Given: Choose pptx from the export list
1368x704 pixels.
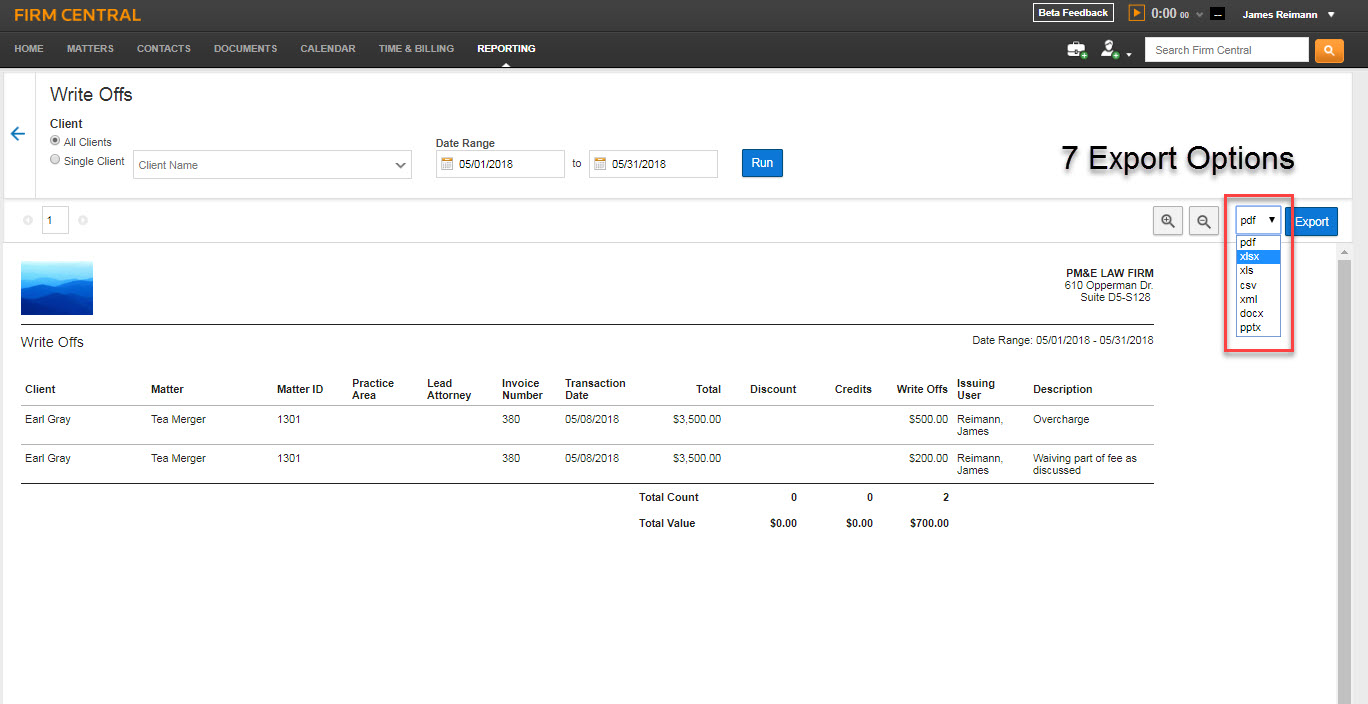Looking at the screenshot, I should (1258, 327).
